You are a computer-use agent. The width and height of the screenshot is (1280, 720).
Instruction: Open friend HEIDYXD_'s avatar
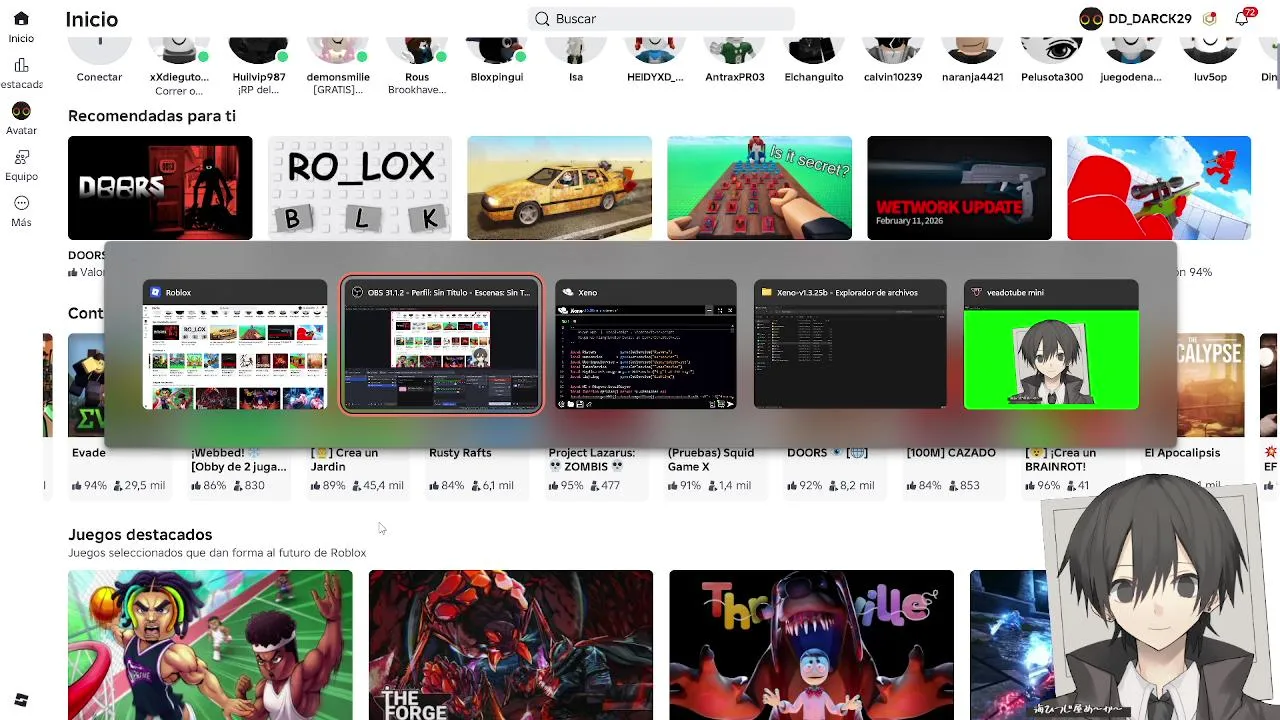[x=655, y=50]
